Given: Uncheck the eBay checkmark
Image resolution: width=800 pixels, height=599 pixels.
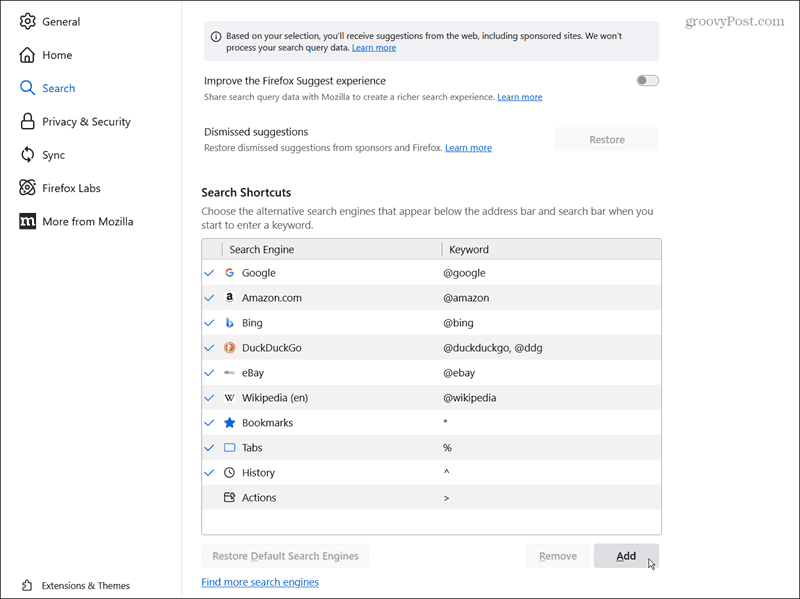Looking at the screenshot, I should [209, 372].
